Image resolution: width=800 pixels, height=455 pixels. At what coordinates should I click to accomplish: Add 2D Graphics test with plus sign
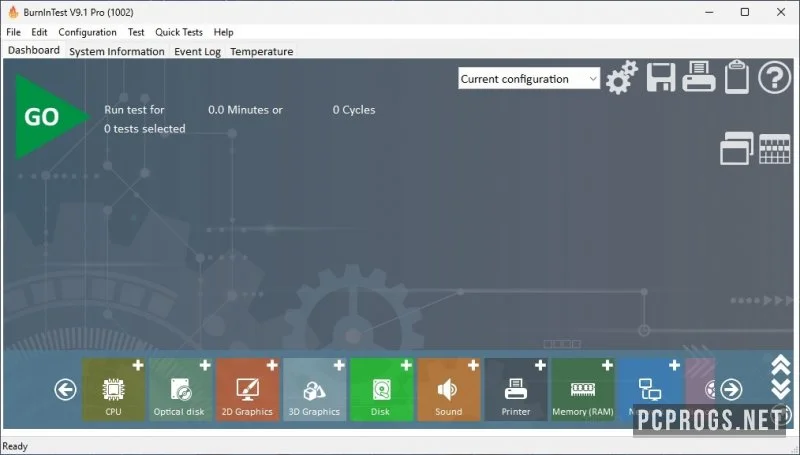tap(272, 365)
